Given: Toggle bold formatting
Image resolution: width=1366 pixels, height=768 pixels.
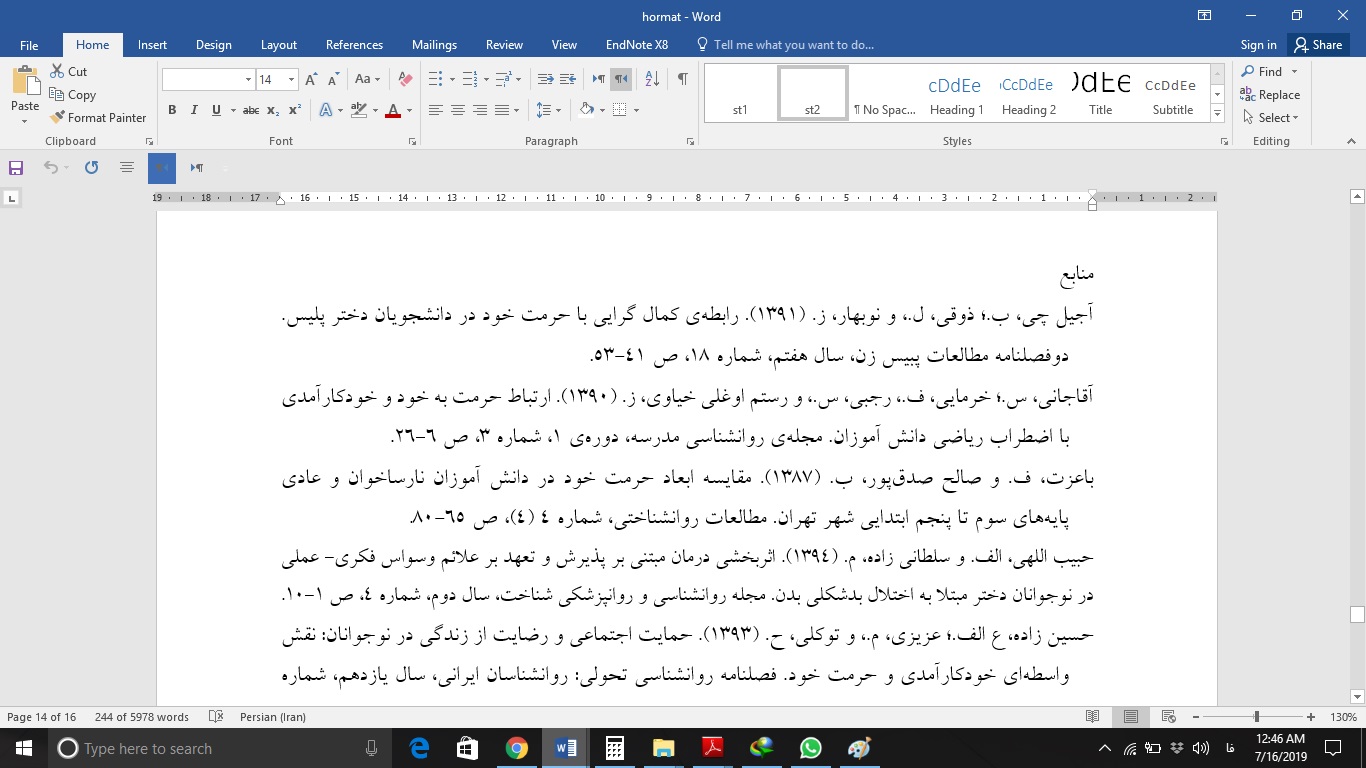Looking at the screenshot, I should point(171,110).
